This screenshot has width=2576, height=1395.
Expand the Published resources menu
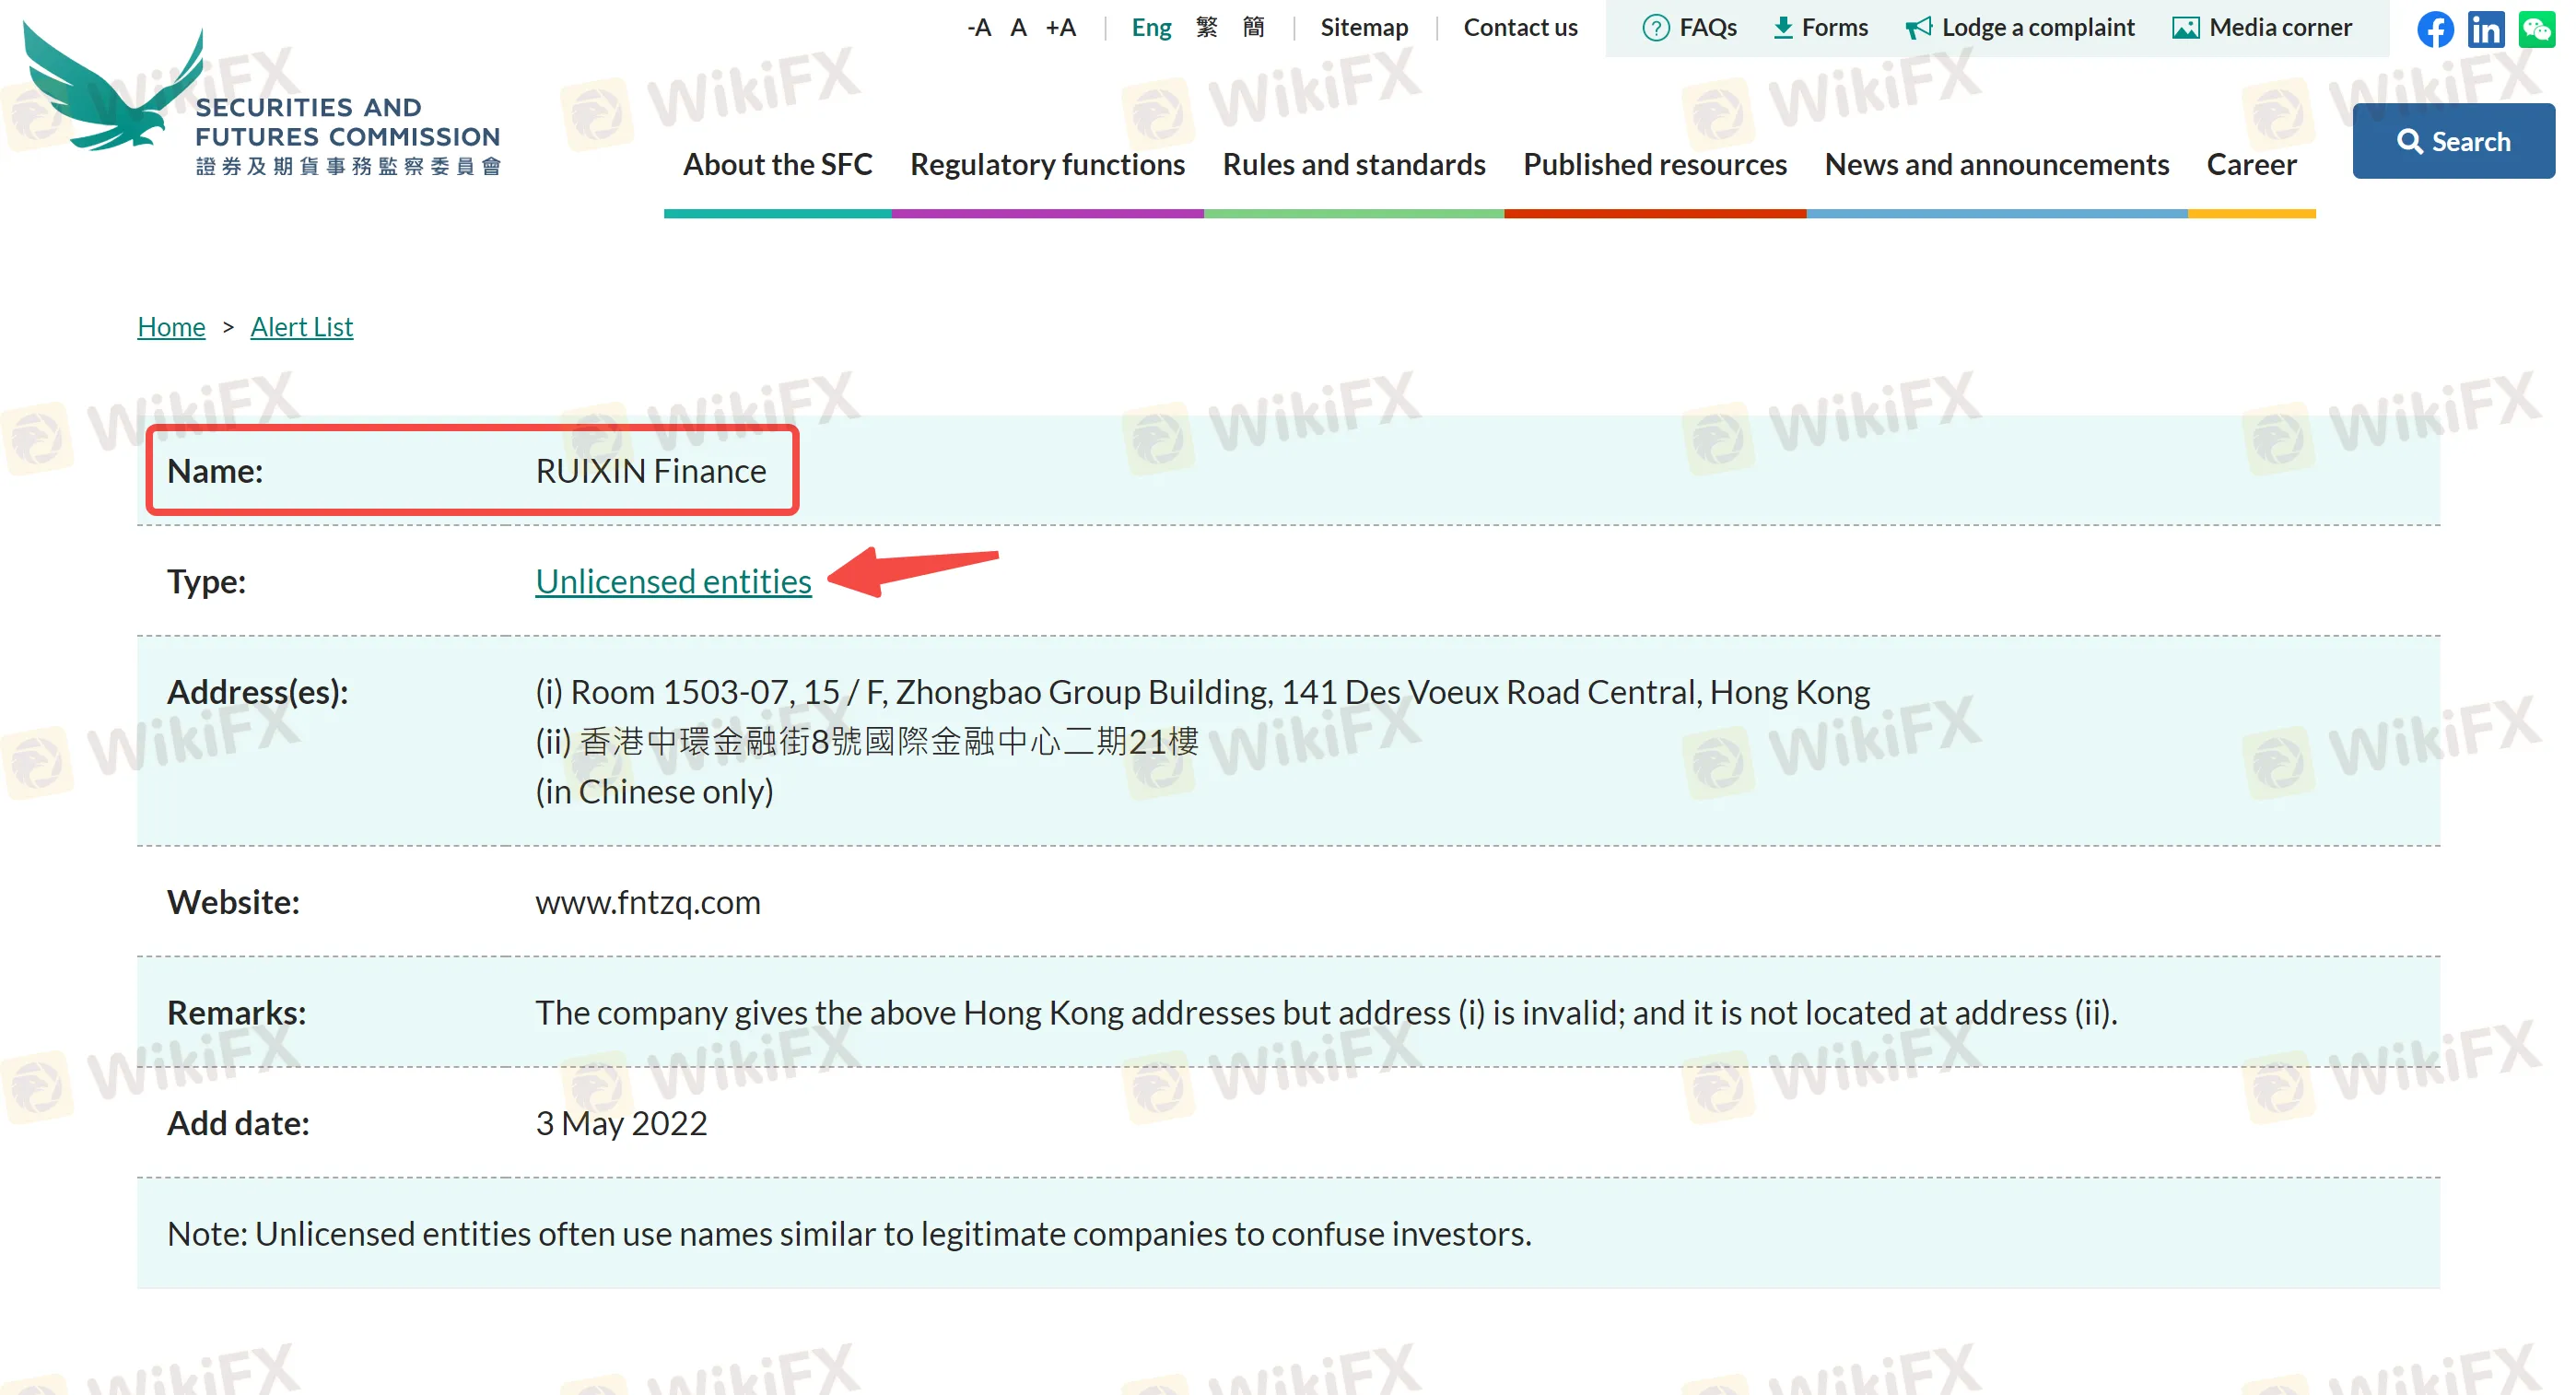pos(1654,164)
